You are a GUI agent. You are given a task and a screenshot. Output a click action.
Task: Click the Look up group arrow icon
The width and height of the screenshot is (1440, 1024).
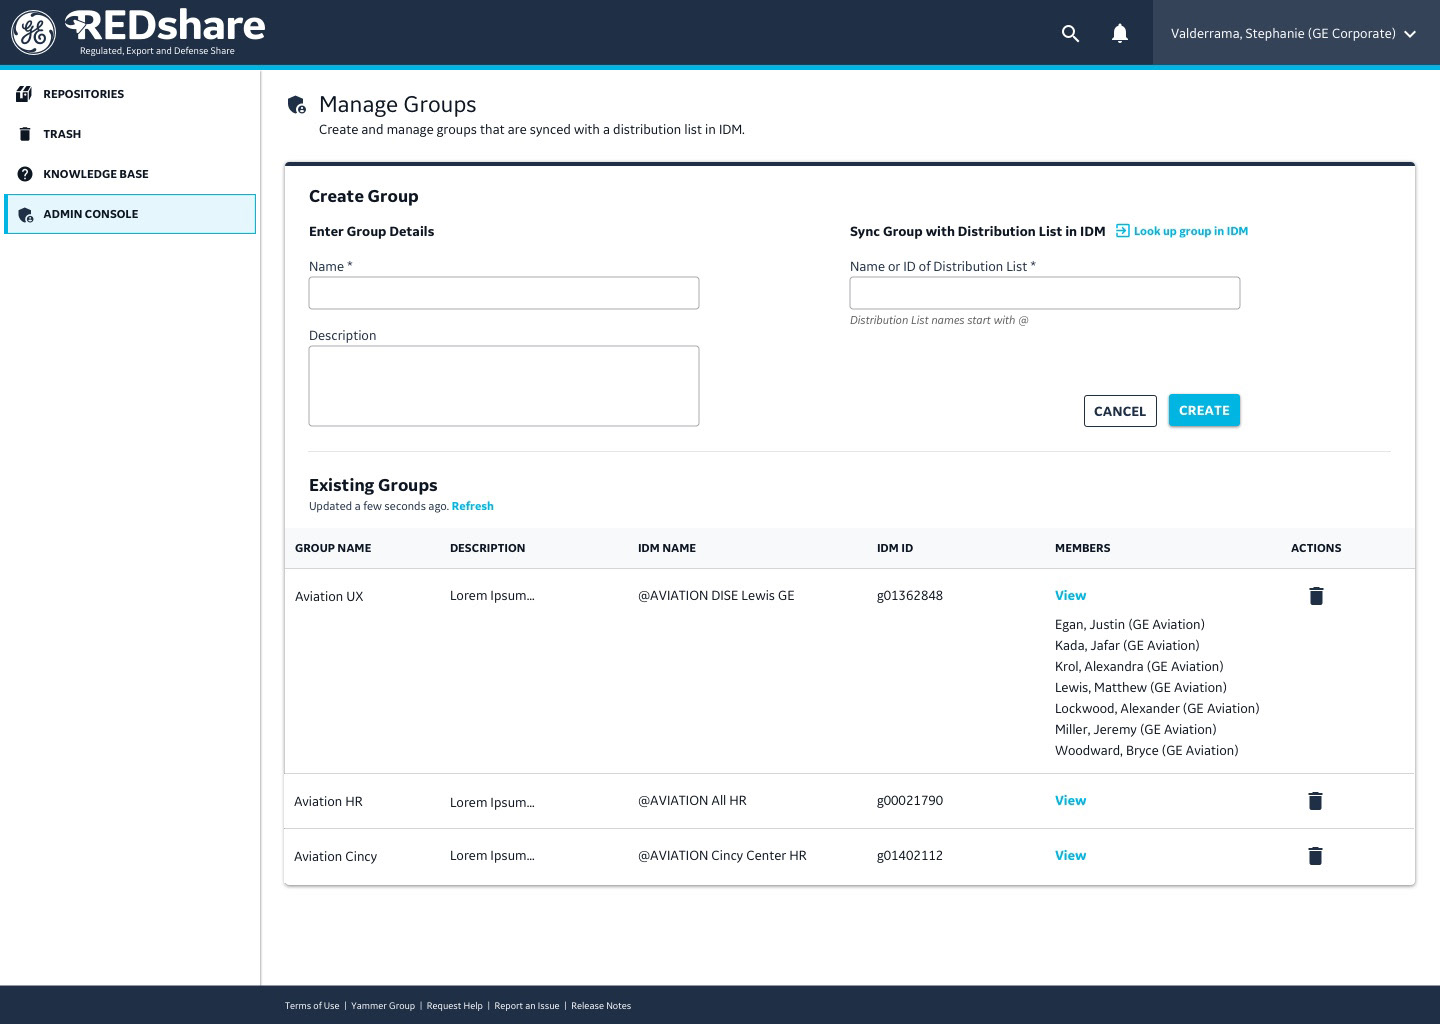tap(1122, 231)
